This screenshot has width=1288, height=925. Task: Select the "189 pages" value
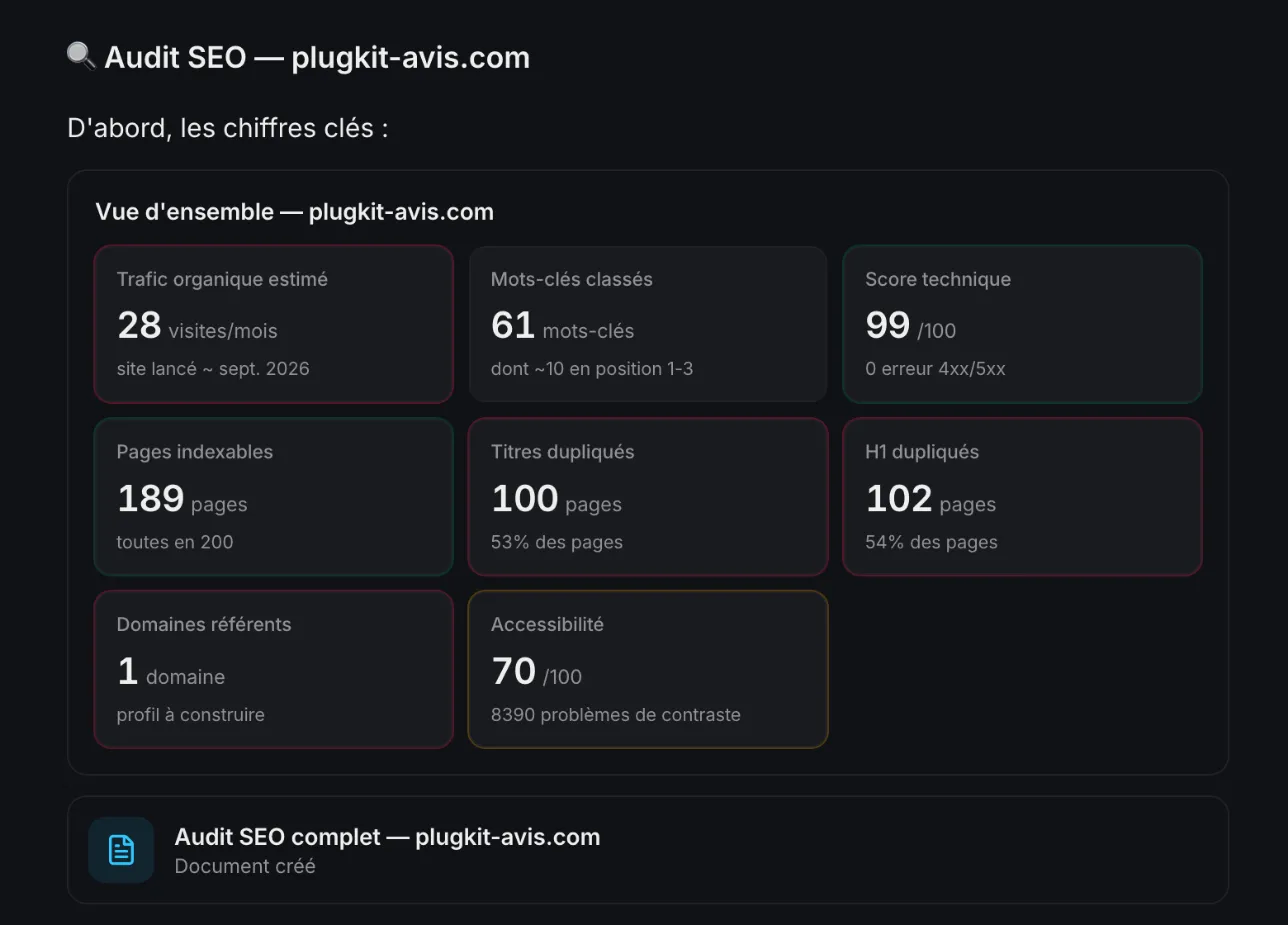[x=182, y=499]
